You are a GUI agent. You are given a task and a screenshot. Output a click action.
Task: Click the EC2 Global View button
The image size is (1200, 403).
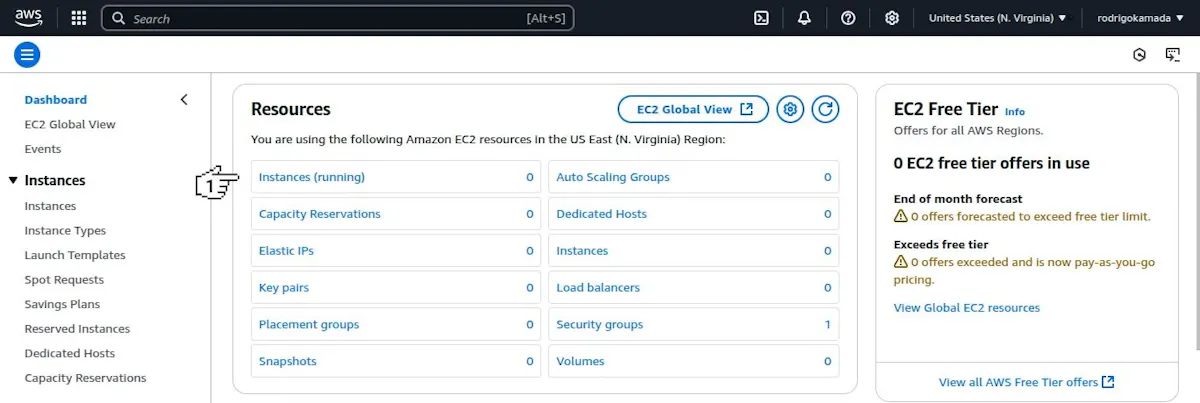point(694,109)
